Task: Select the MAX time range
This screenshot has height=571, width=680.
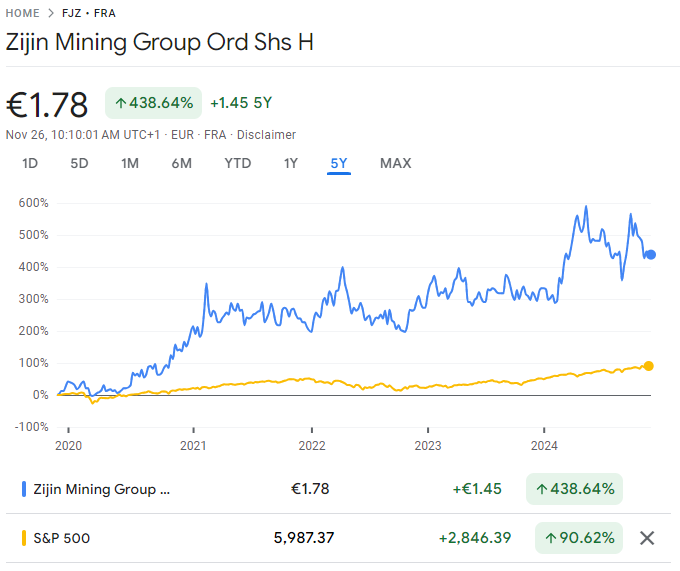Action: point(396,163)
